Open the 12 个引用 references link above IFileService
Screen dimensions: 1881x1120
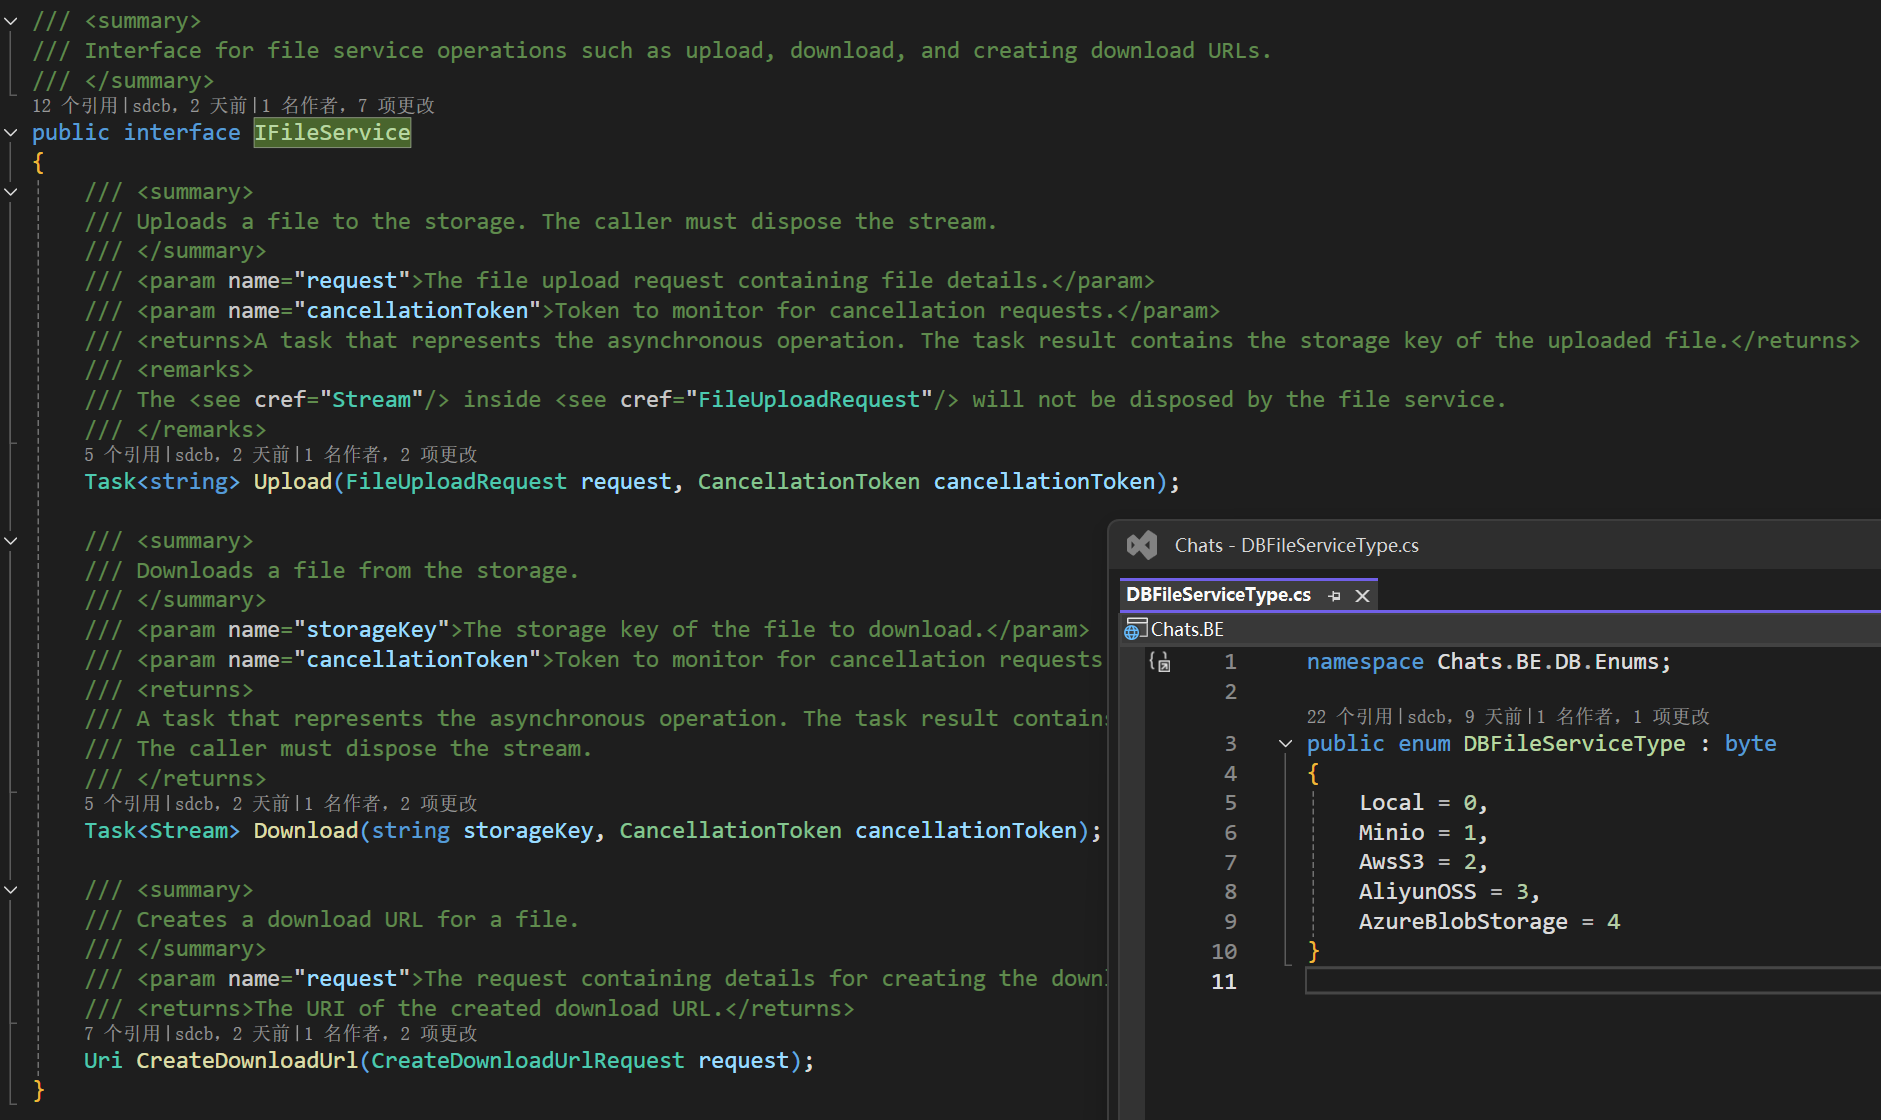tap(75, 106)
